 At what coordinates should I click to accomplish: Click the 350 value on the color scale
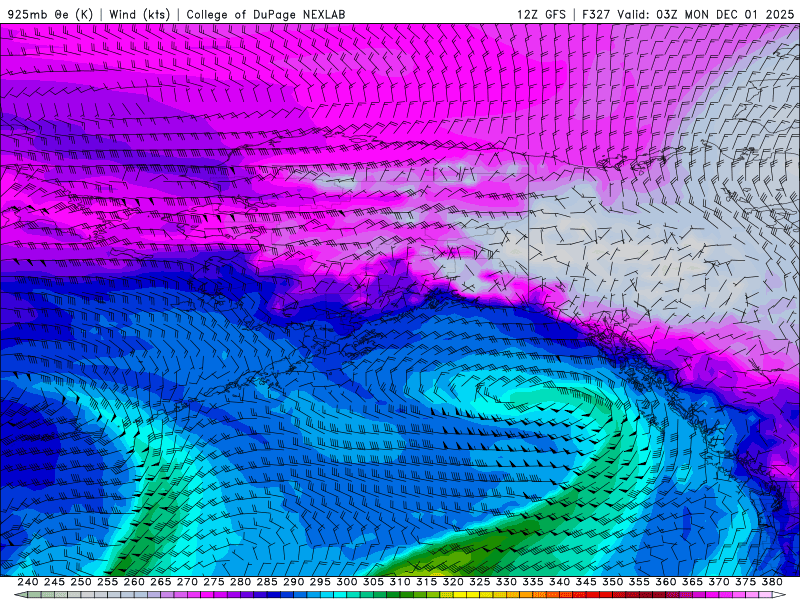pos(612,582)
